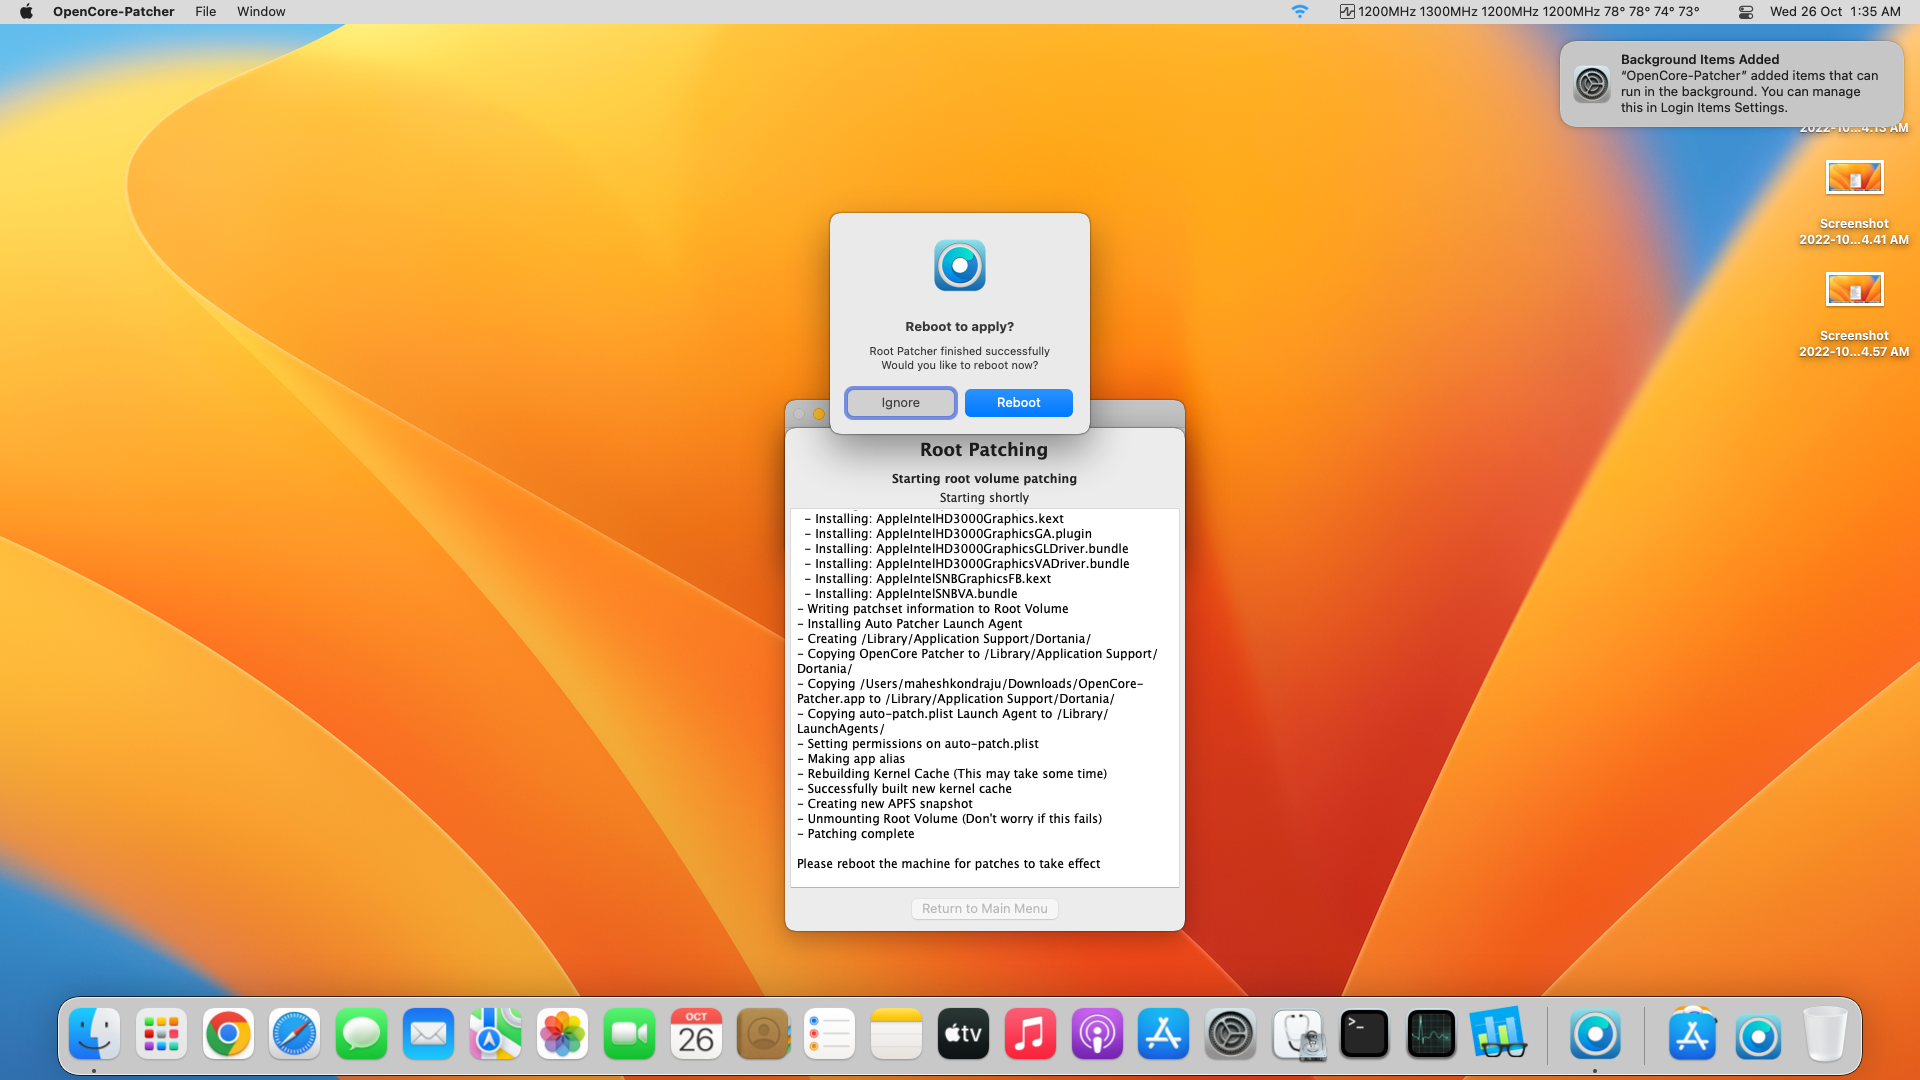Open the Window menu
Viewport: 1920px width, 1080px height.
tap(261, 11)
